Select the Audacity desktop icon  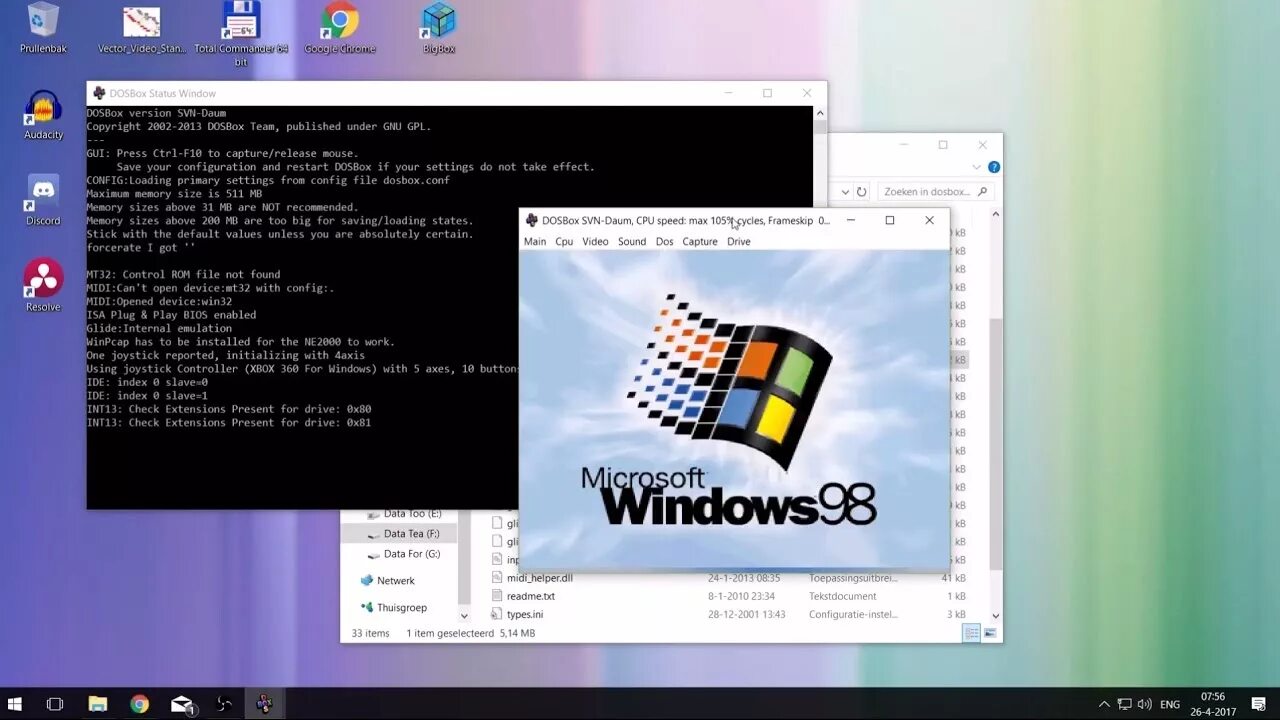click(43, 115)
